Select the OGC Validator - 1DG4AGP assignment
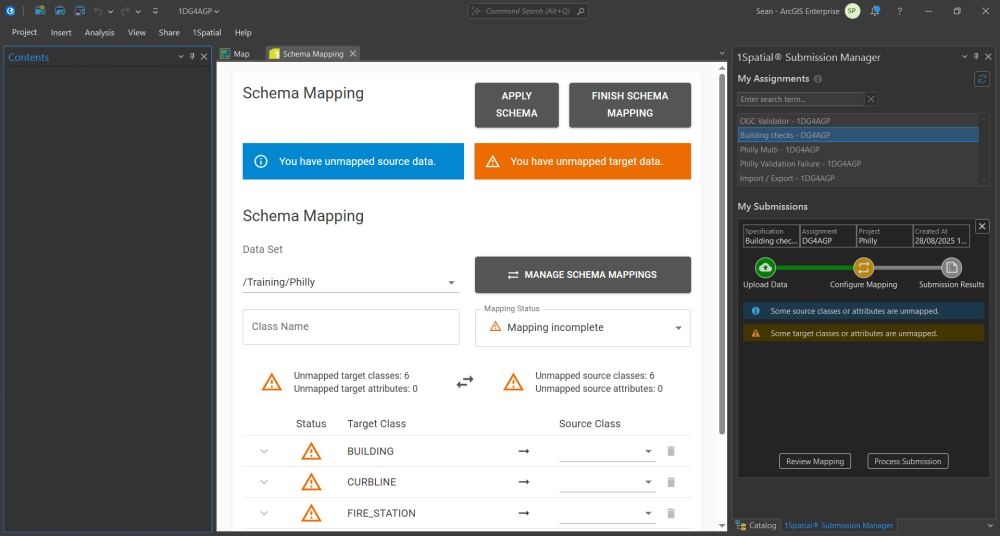 pyautogui.click(x=858, y=121)
